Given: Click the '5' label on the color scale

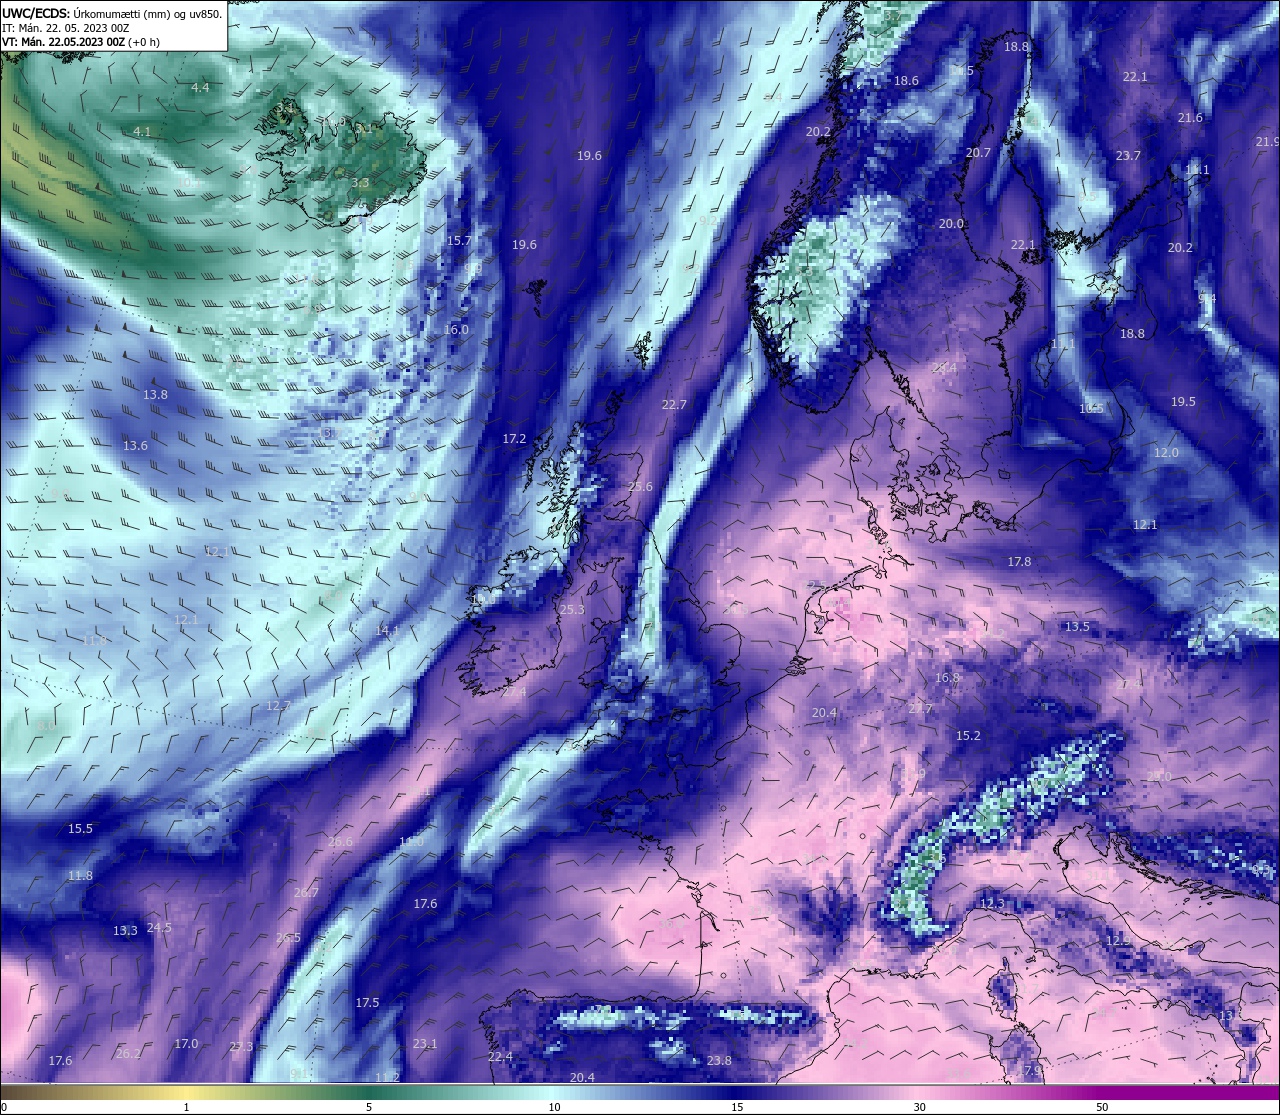Looking at the screenshot, I should click(369, 1107).
